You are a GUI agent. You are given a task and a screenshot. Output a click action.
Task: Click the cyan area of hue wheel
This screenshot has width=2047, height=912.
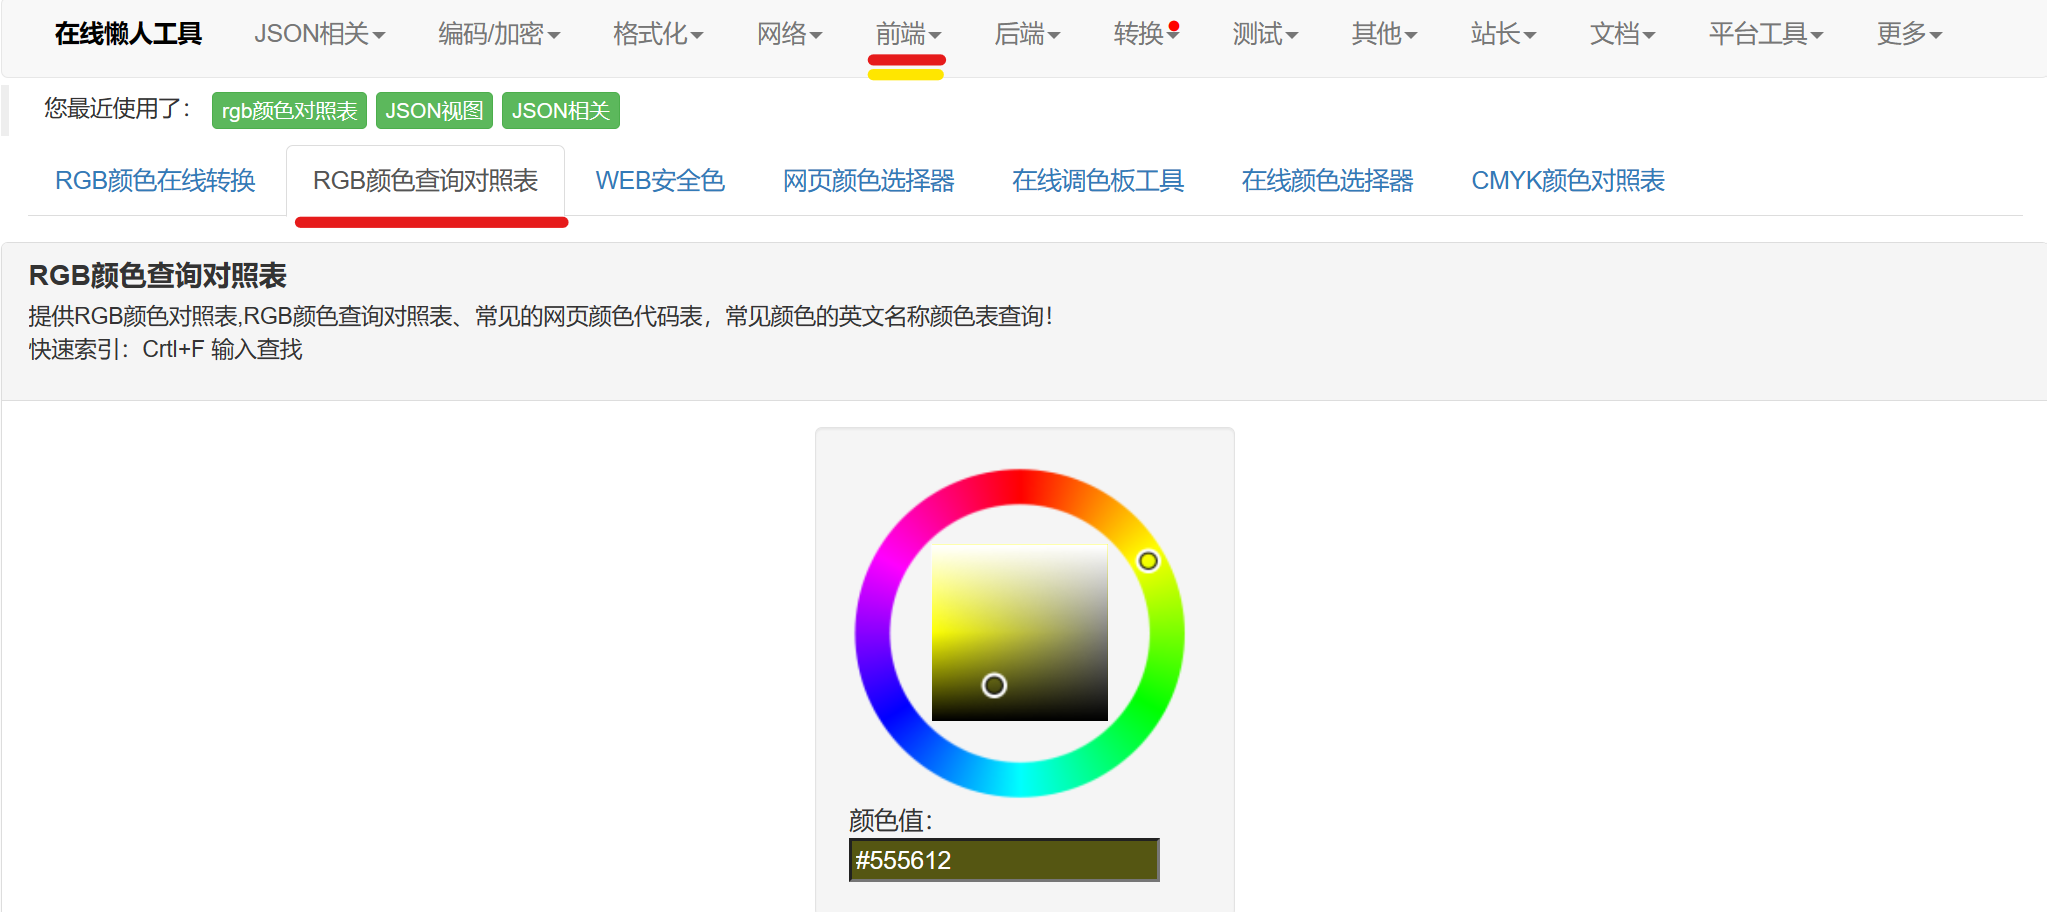(1020, 779)
